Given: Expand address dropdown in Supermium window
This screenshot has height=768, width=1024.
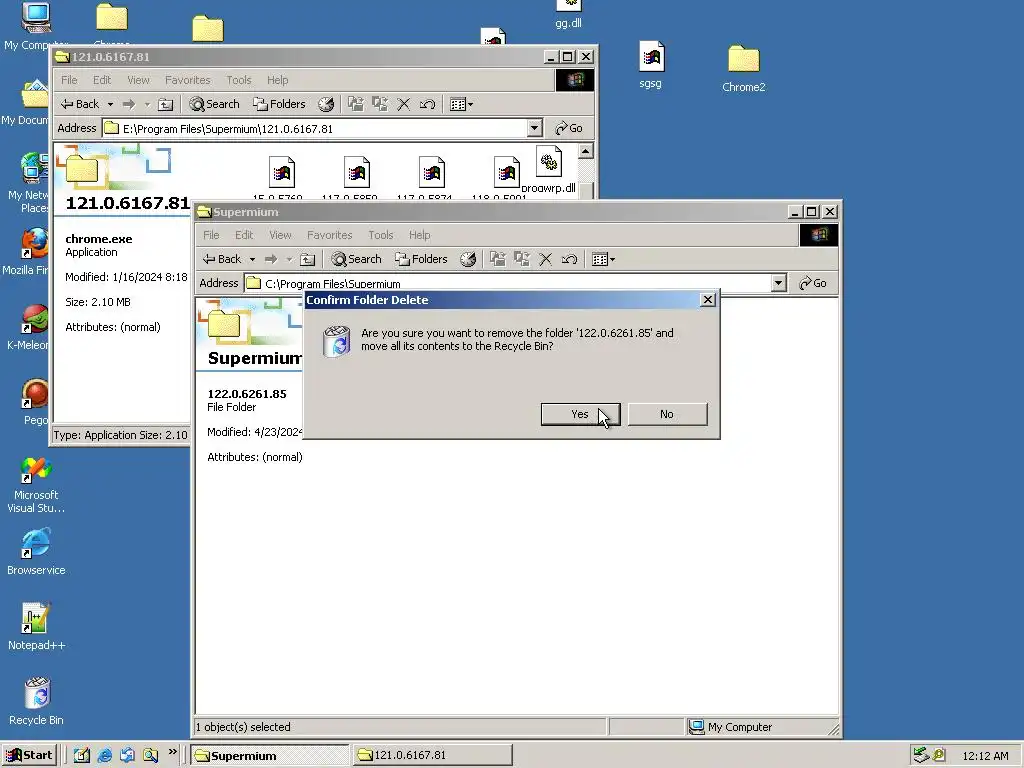Looking at the screenshot, I should pos(778,283).
